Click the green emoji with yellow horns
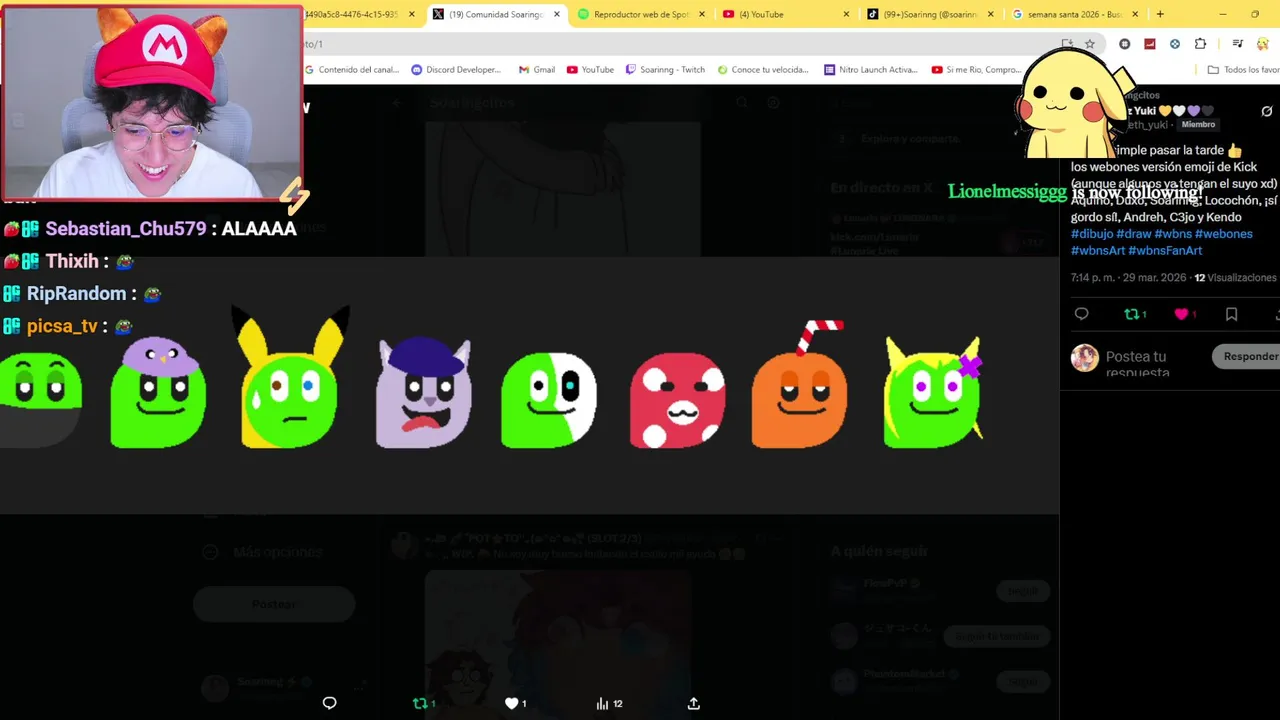Screen dimensions: 1280x720 933,392
